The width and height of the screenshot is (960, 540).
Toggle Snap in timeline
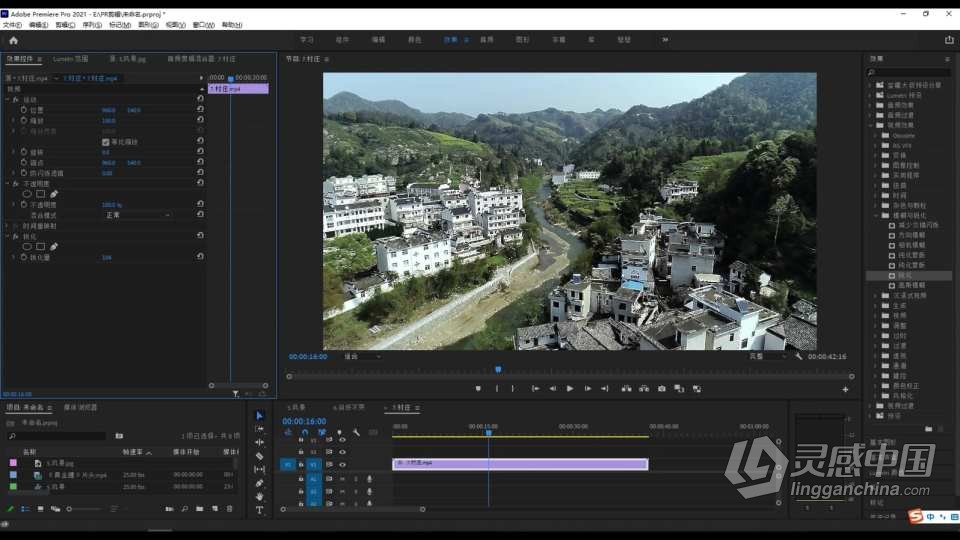305,432
